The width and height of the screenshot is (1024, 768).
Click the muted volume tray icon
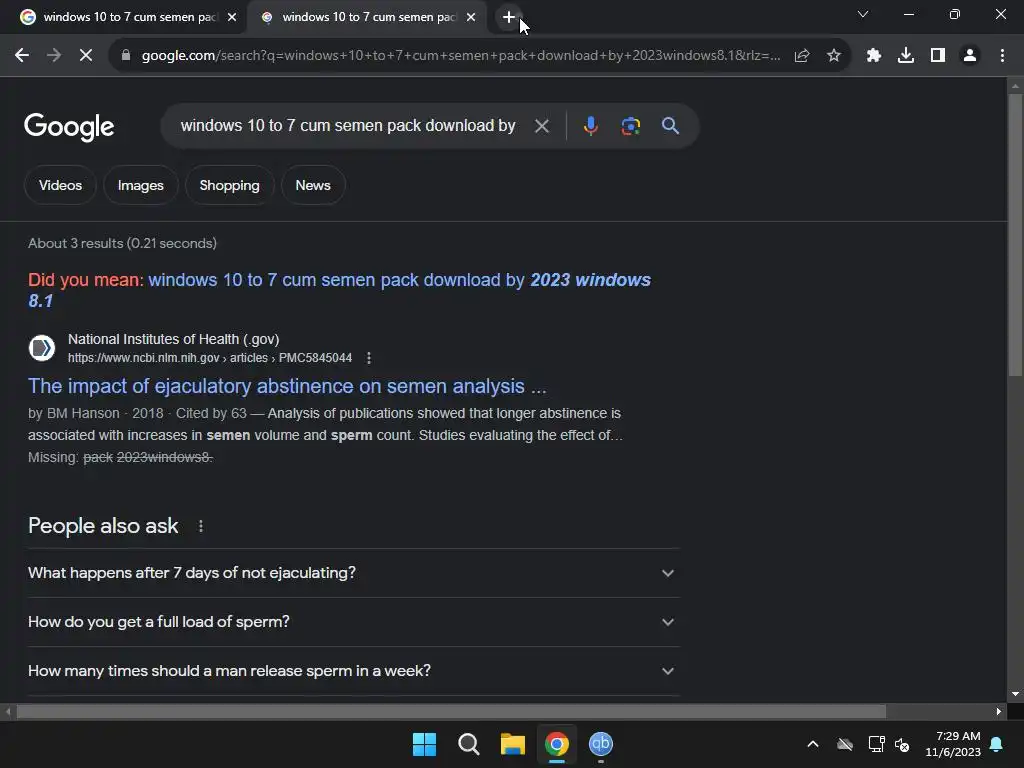click(903, 744)
